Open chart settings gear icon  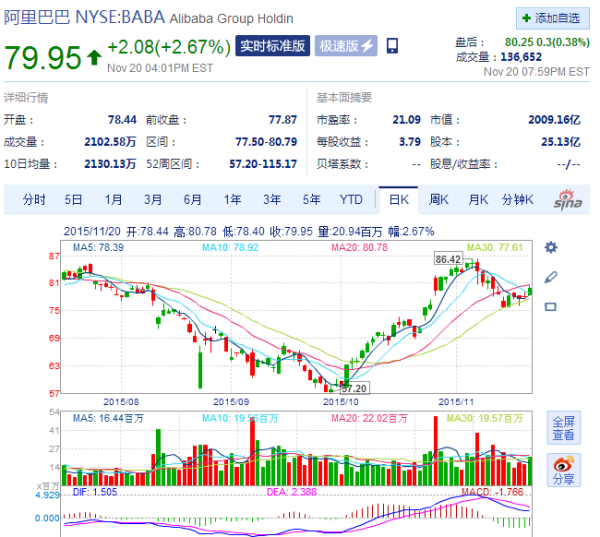pos(551,247)
